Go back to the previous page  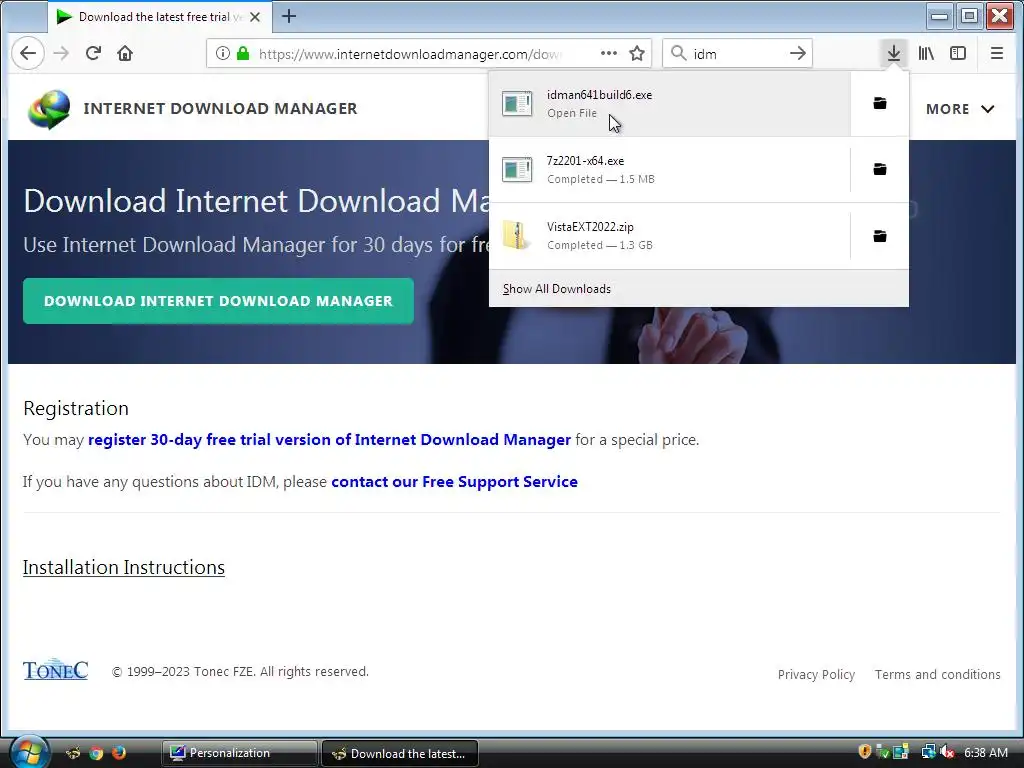point(27,53)
